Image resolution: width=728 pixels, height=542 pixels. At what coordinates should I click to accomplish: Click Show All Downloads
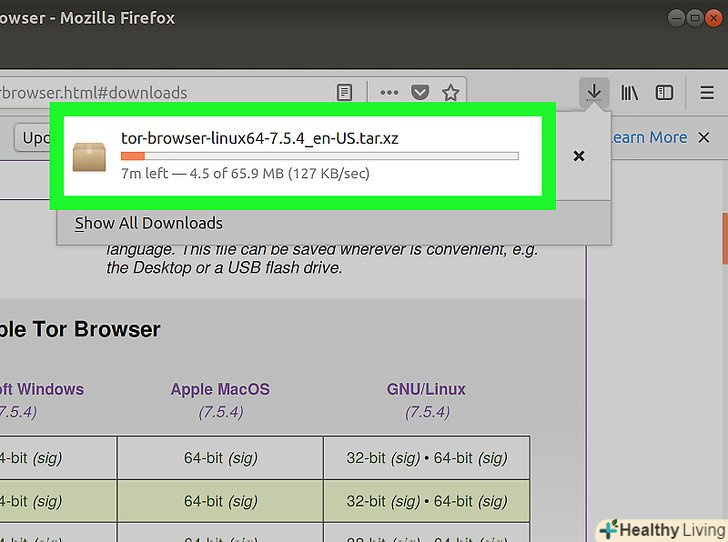pos(149,223)
